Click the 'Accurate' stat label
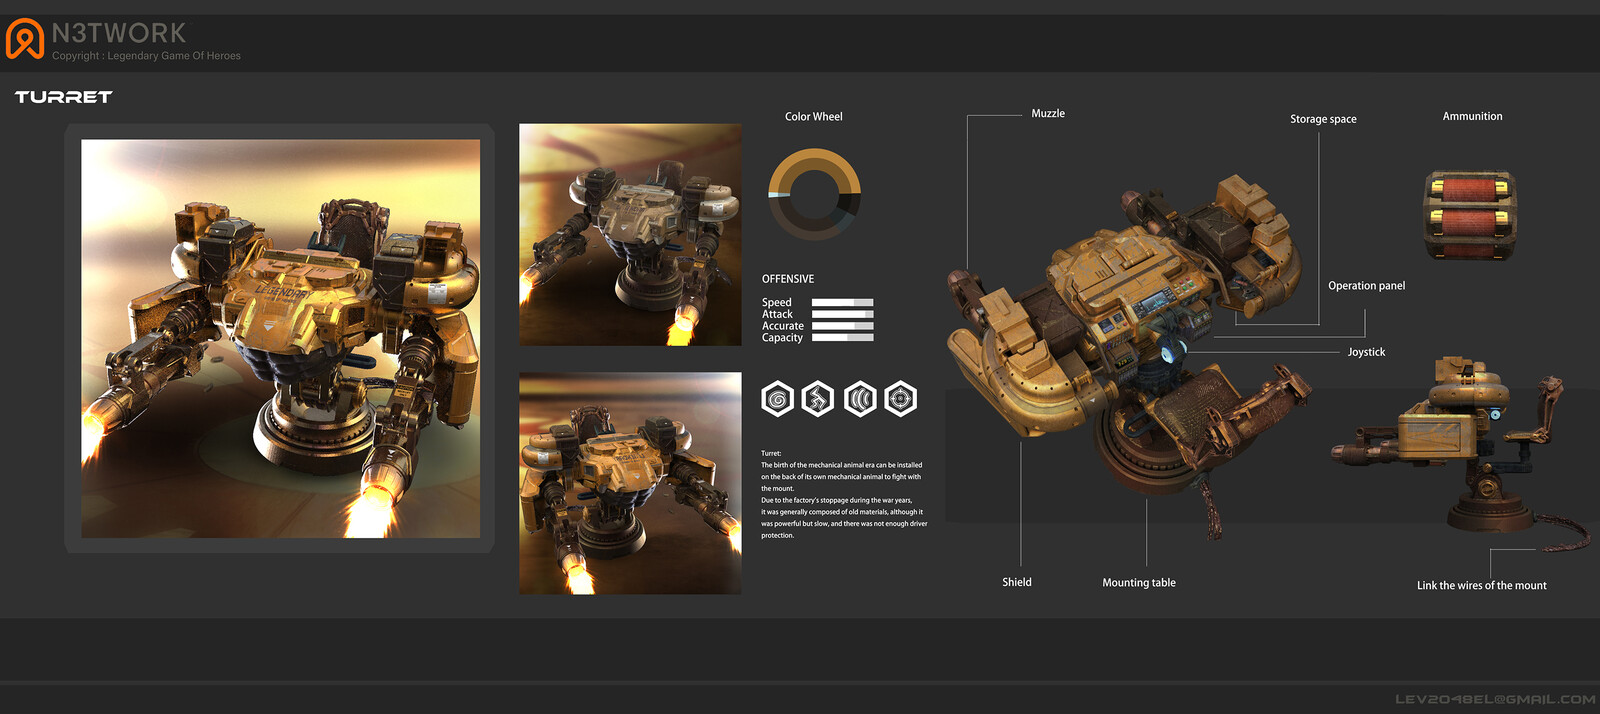The height and width of the screenshot is (714, 1600). point(783,326)
